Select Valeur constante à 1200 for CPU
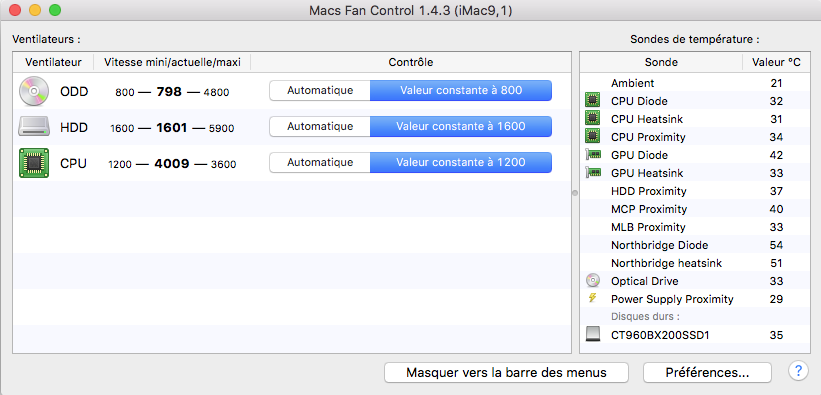The height and width of the screenshot is (395, 821). point(461,162)
